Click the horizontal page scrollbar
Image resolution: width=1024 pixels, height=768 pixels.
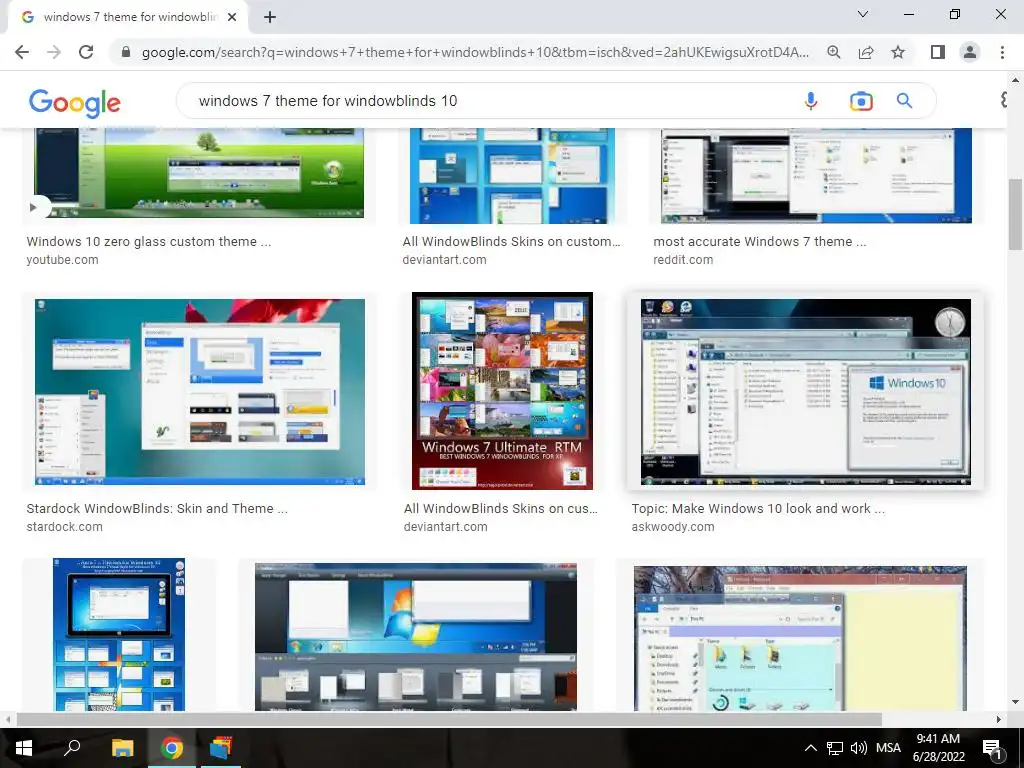(x=449, y=719)
